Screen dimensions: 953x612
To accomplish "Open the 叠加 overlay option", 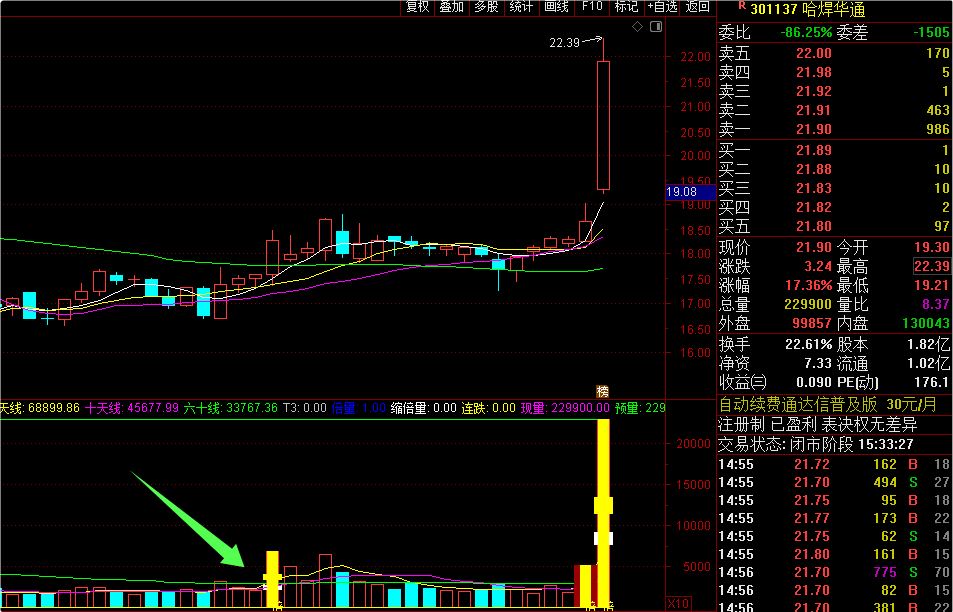I will pyautogui.click(x=452, y=7).
